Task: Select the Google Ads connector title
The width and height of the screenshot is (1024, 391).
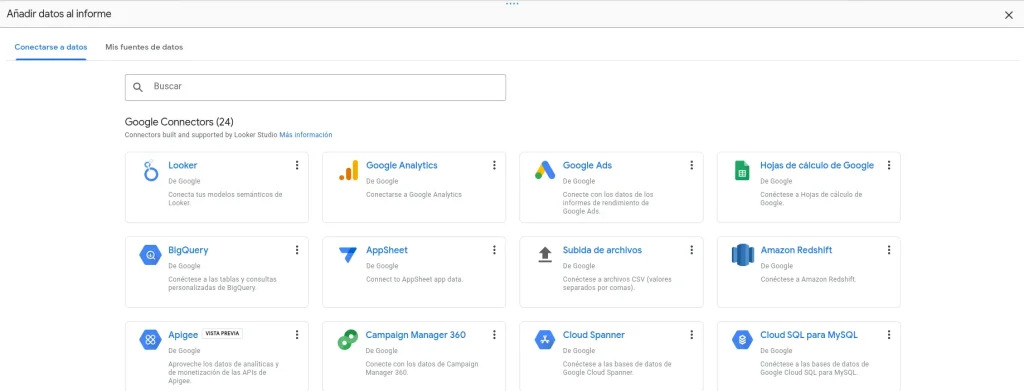Action: pos(587,165)
